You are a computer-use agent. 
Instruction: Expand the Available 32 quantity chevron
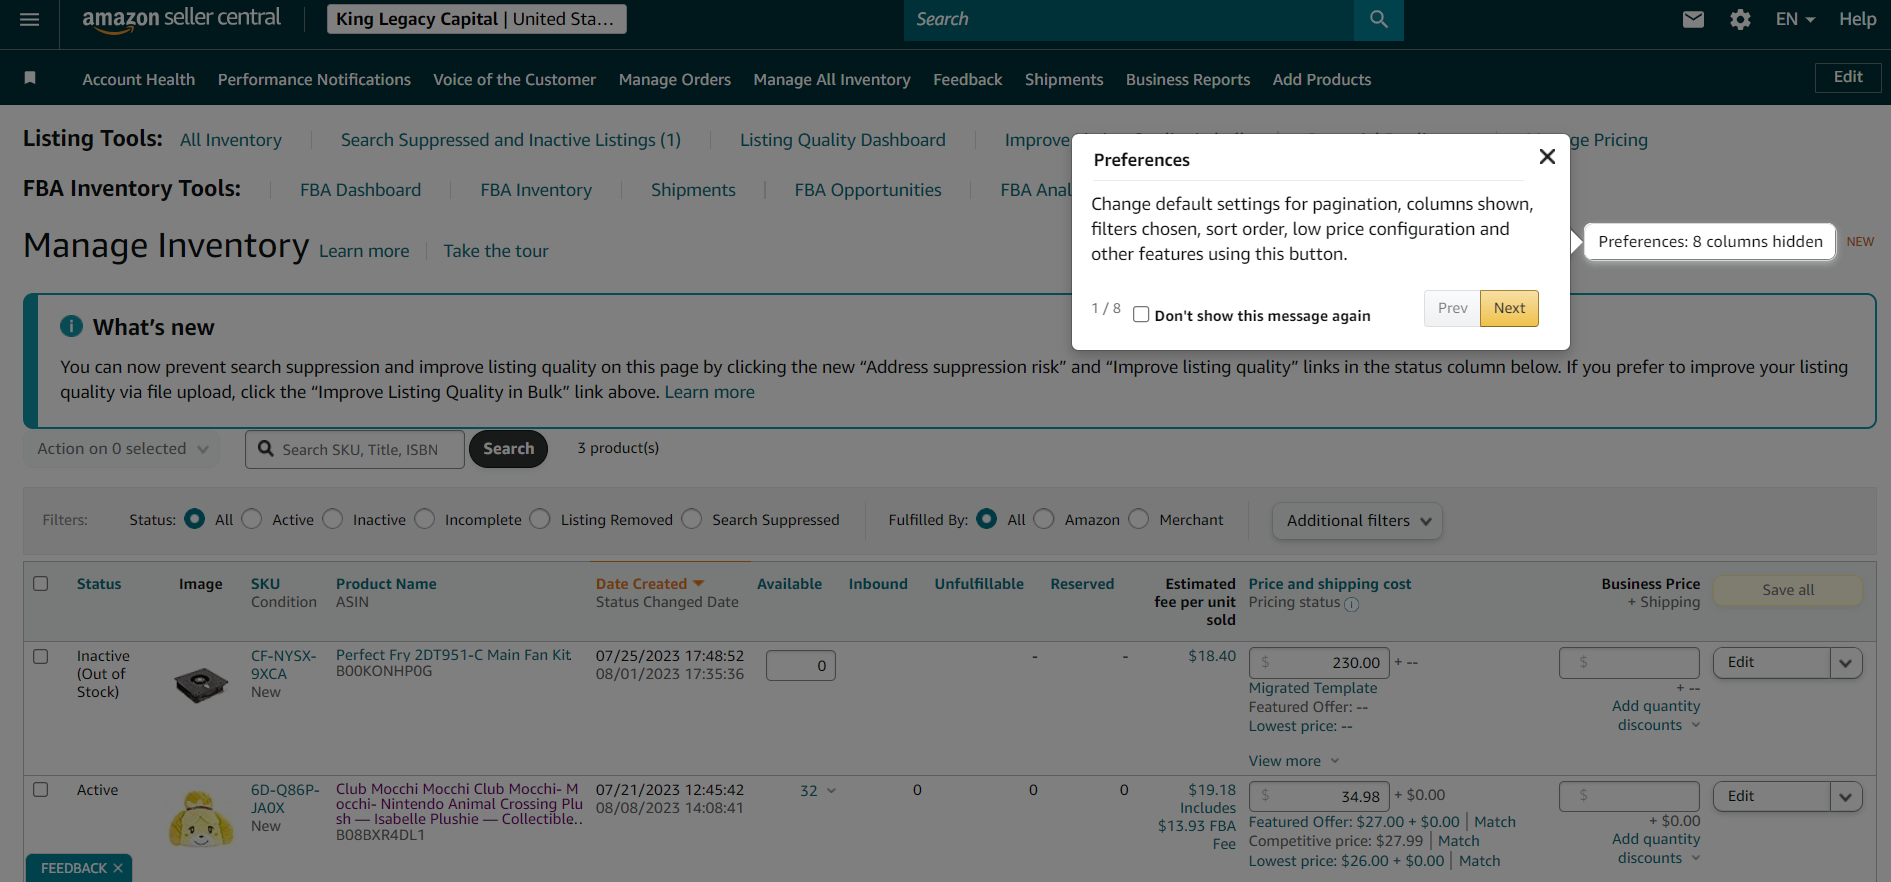coord(830,791)
